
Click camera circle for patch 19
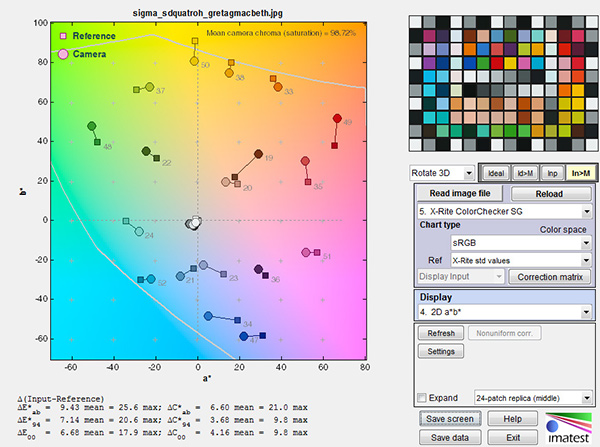pyautogui.click(x=259, y=154)
